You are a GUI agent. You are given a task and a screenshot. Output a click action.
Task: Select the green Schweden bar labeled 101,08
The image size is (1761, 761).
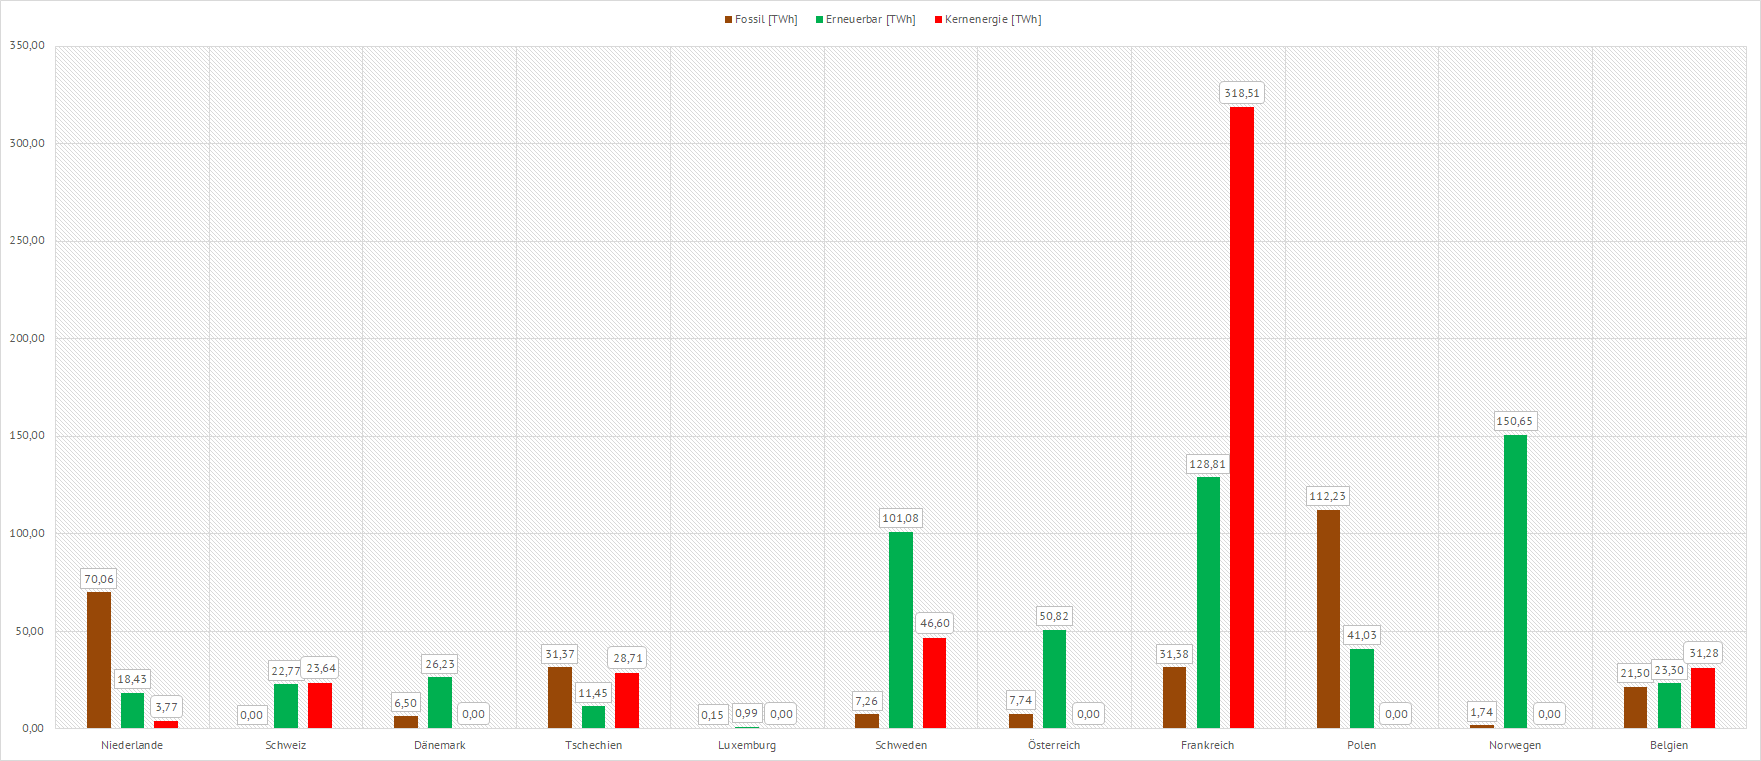tap(900, 630)
